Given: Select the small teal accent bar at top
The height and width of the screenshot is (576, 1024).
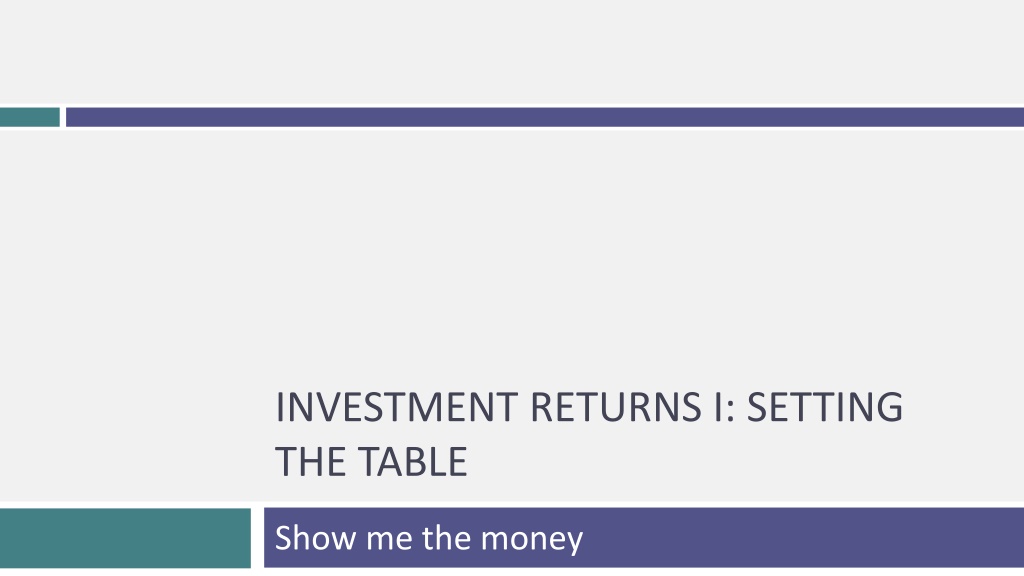Looking at the screenshot, I should pos(29,117).
